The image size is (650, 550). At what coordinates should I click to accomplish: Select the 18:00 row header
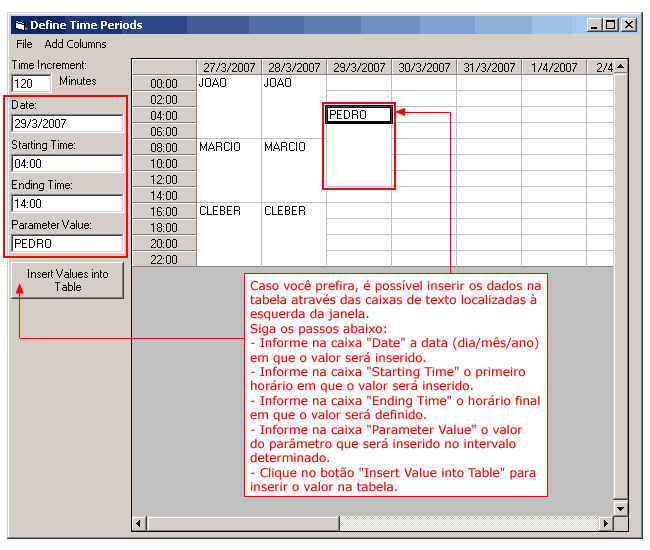164,228
